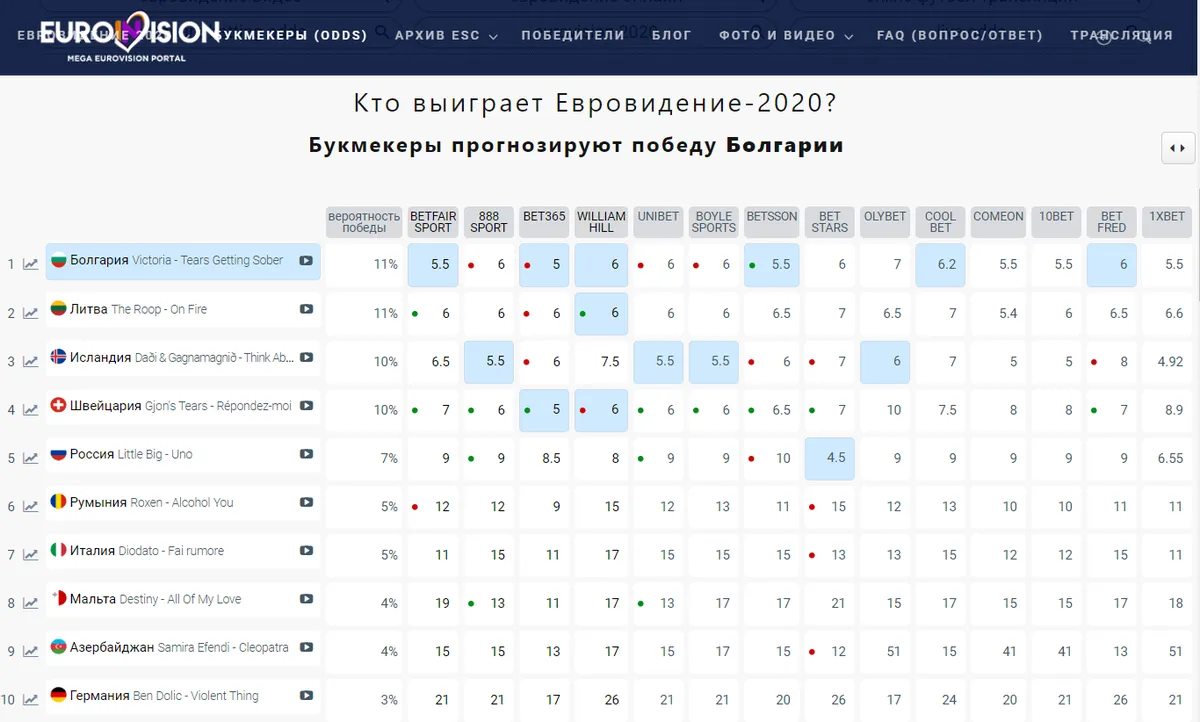Play the Roxen - Alcohol You video
This screenshot has height=722, width=1200.
coord(306,502)
